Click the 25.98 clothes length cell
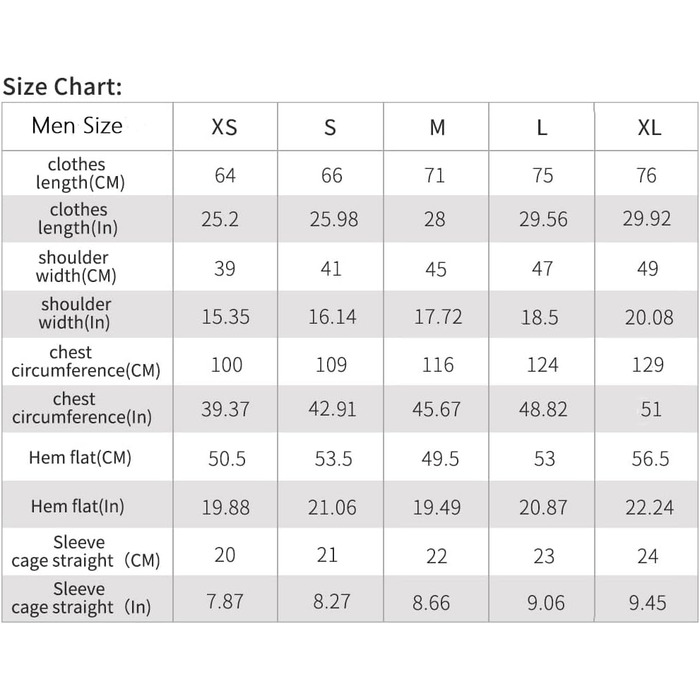The width and height of the screenshot is (700, 700). 333,219
